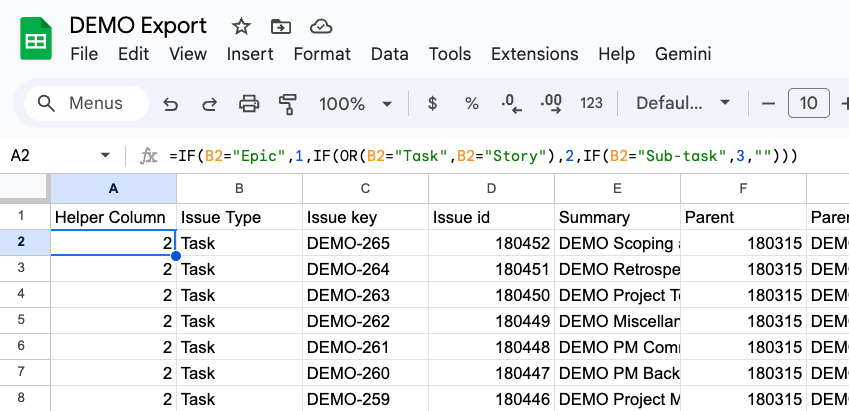
Task: Open the Google Sheets home icon
Action: (36, 38)
